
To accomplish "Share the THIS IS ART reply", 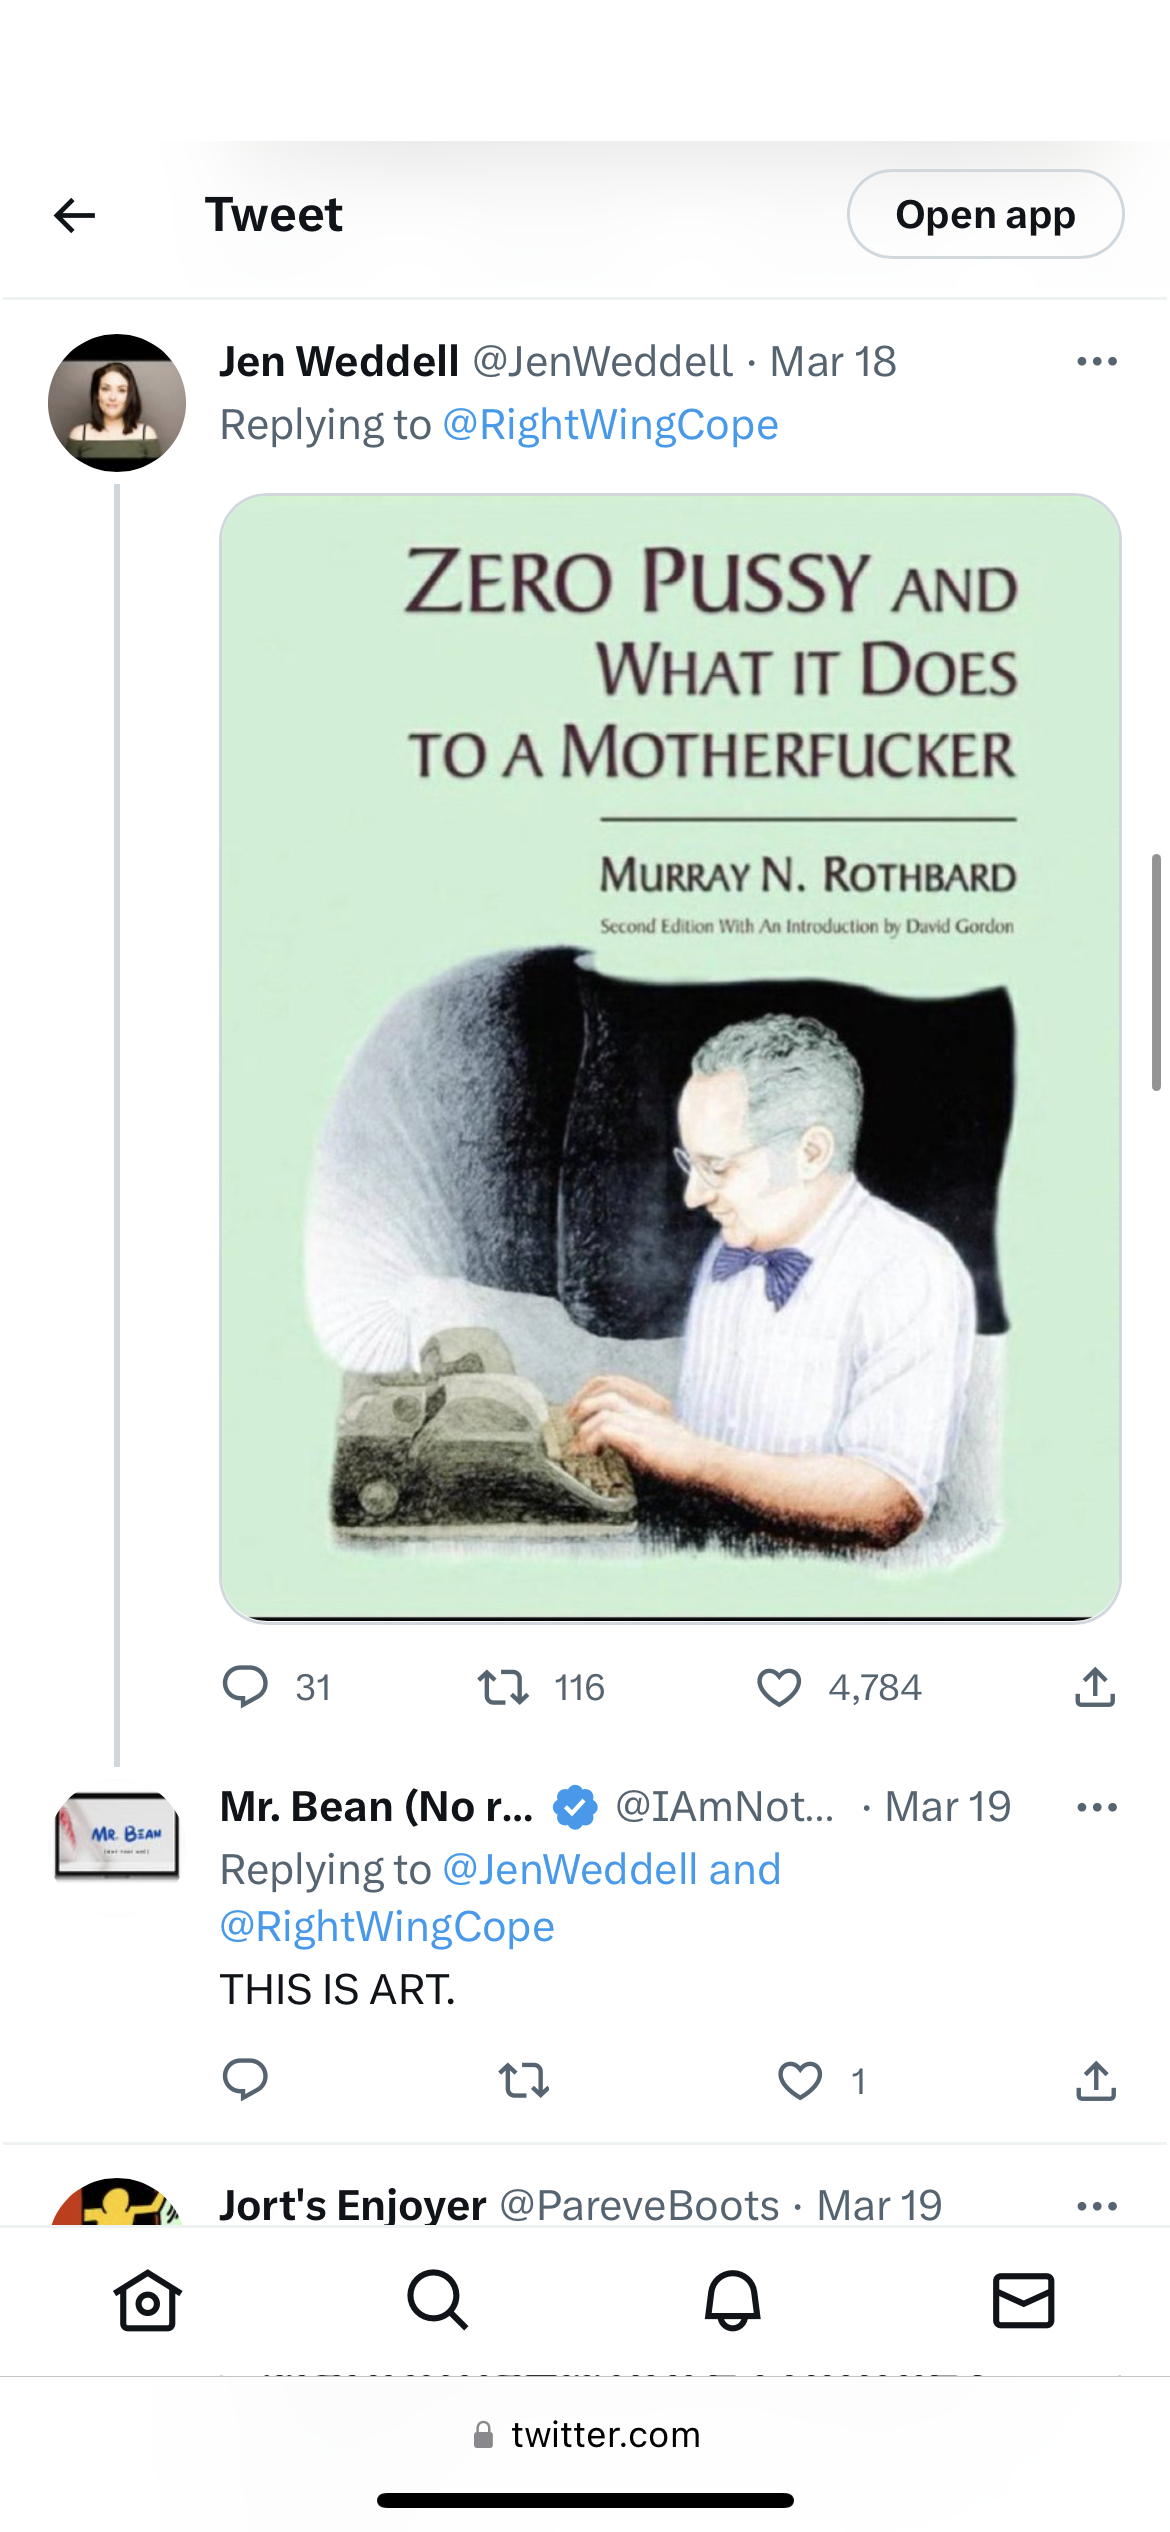I will [x=1095, y=2081].
